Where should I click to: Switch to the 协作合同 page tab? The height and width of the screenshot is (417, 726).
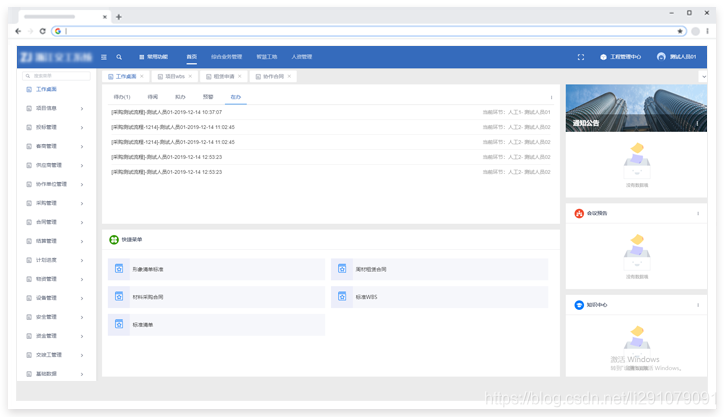pyautogui.click(x=273, y=76)
